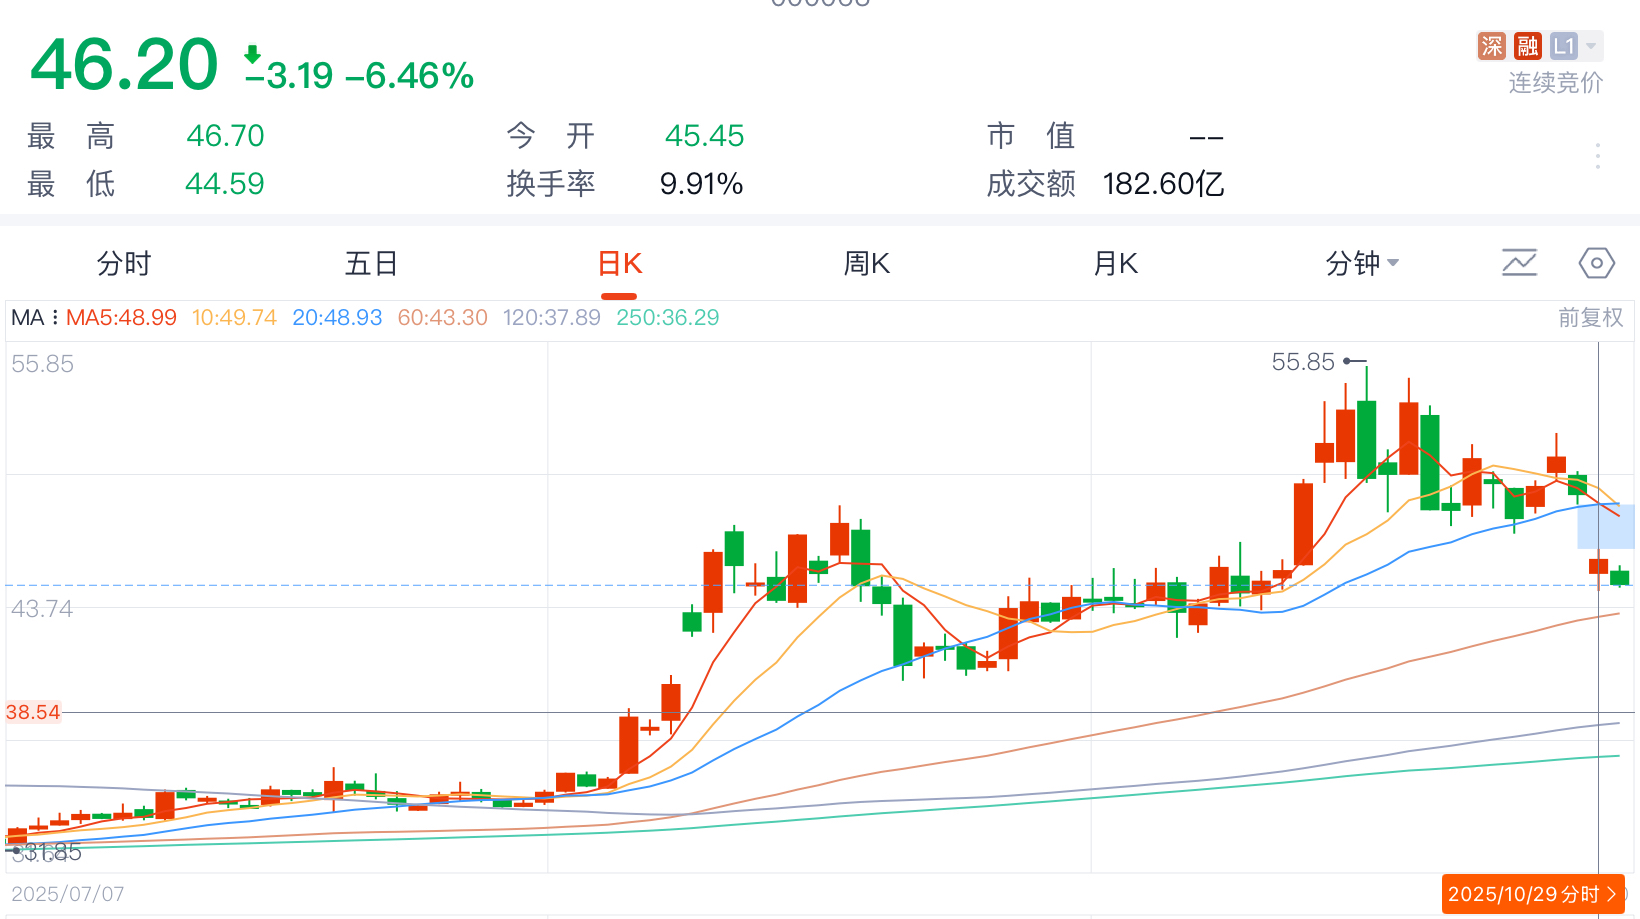
Task: Click the 最高 value 46.70
Action: tap(225, 136)
